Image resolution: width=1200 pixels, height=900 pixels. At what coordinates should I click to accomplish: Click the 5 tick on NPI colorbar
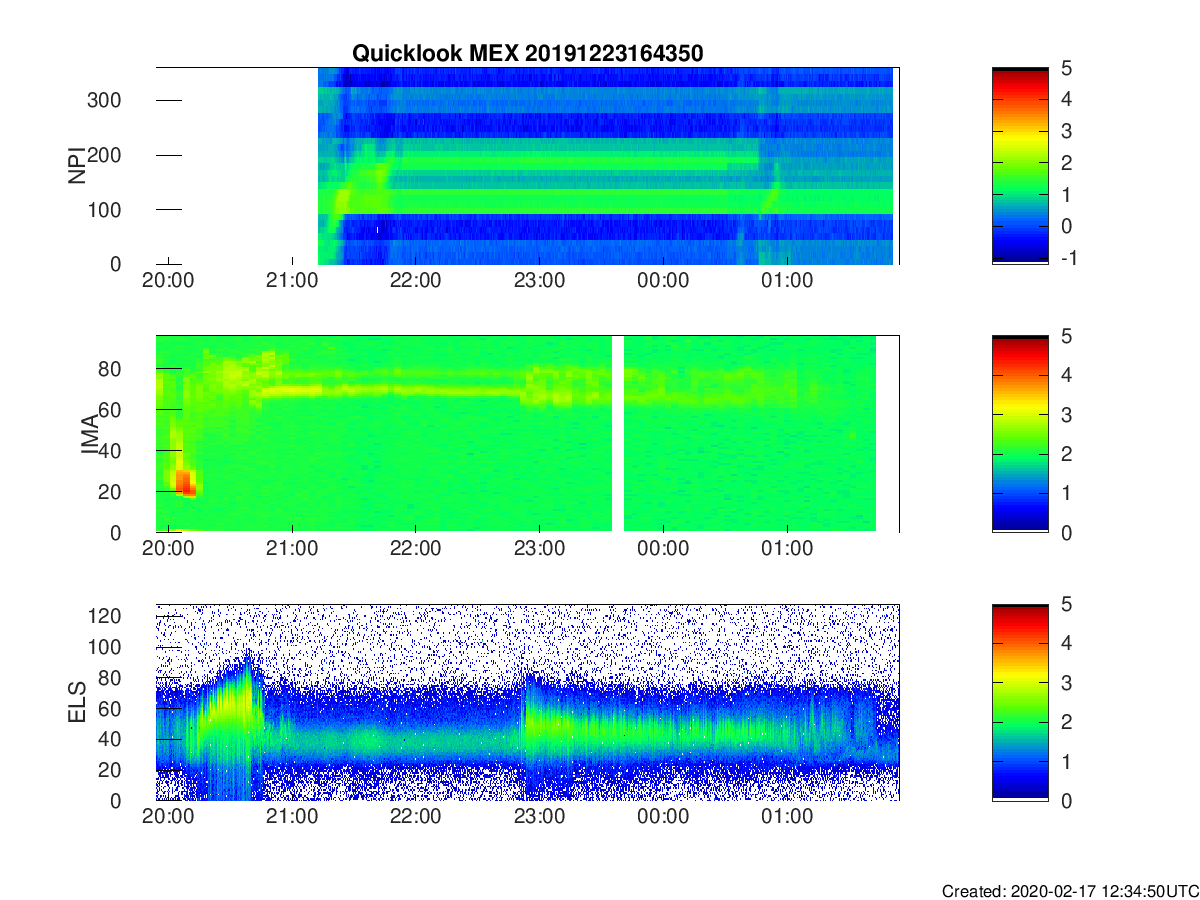pyautogui.click(x=1065, y=68)
